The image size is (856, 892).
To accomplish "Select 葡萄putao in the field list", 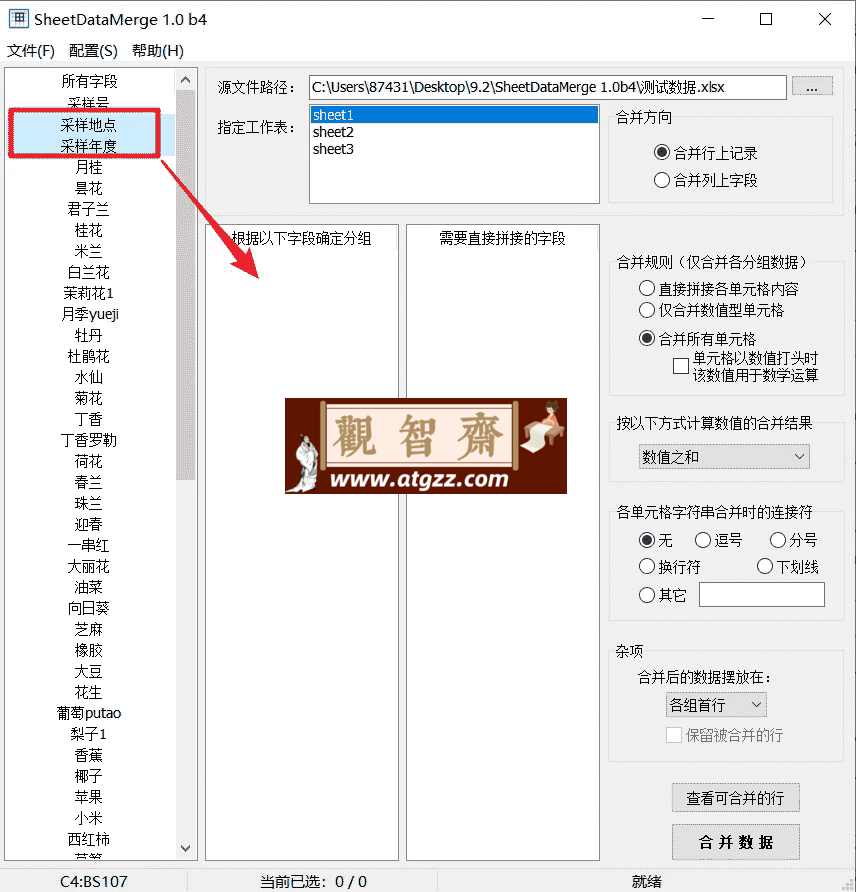I will (89, 713).
